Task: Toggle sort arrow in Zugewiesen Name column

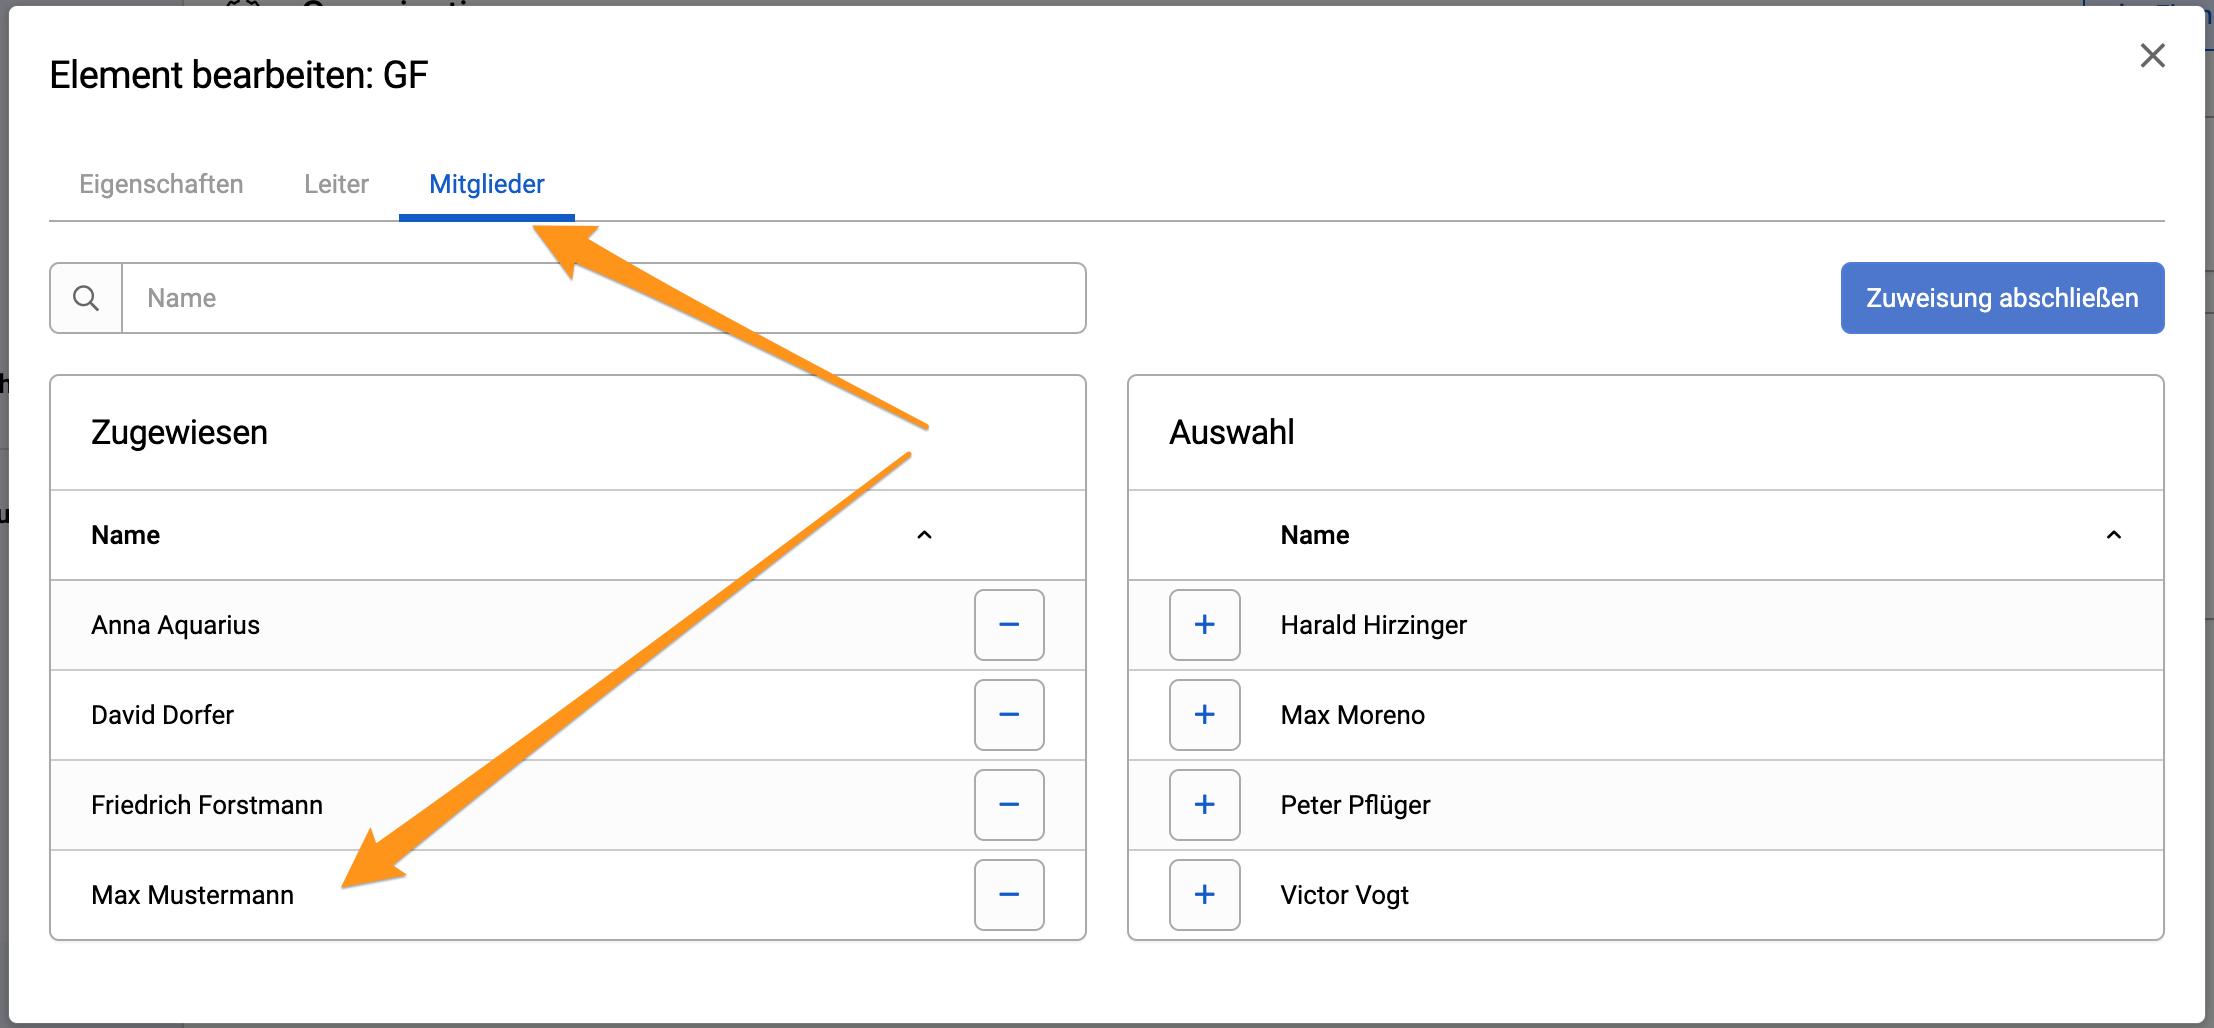Action: [x=924, y=535]
